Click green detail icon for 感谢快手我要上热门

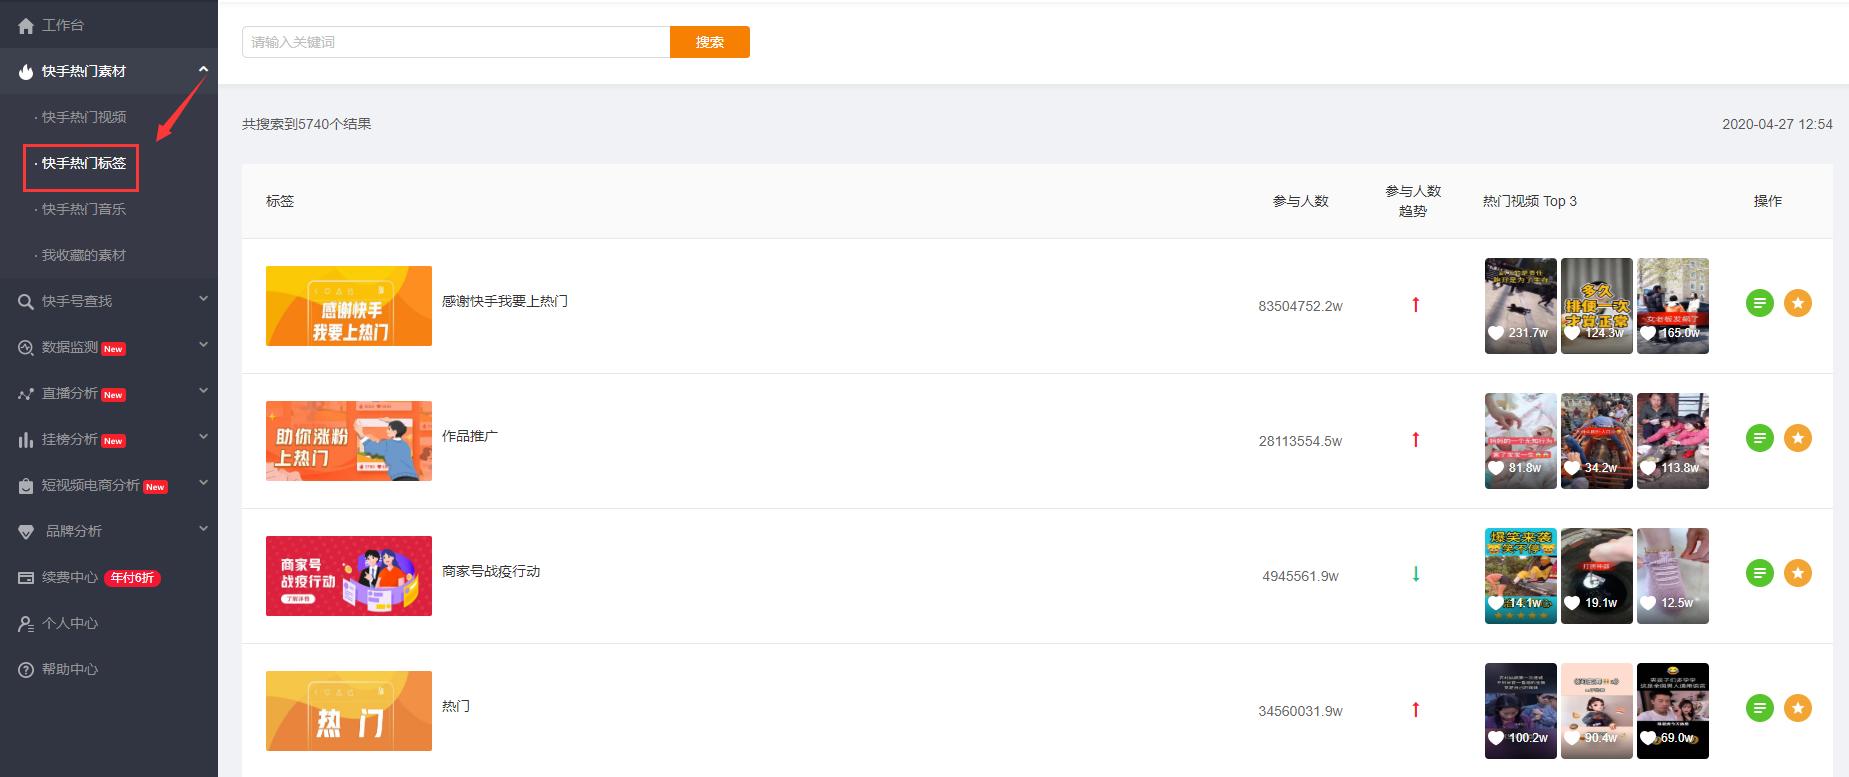[x=1760, y=303]
